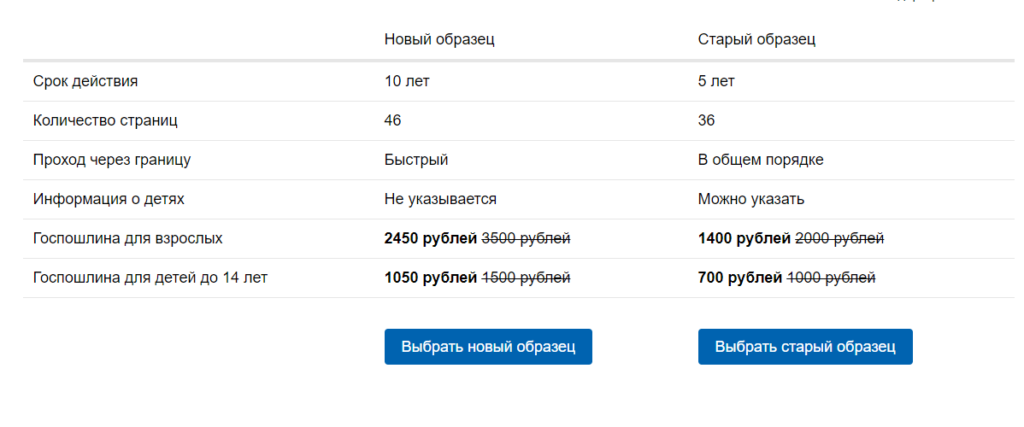1024x427 pixels.
Task: Click the crossed-out "2000 рублей" price
Action: 839,239
